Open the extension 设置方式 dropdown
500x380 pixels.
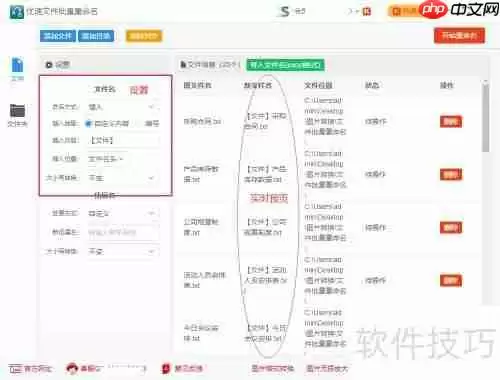tap(122, 213)
